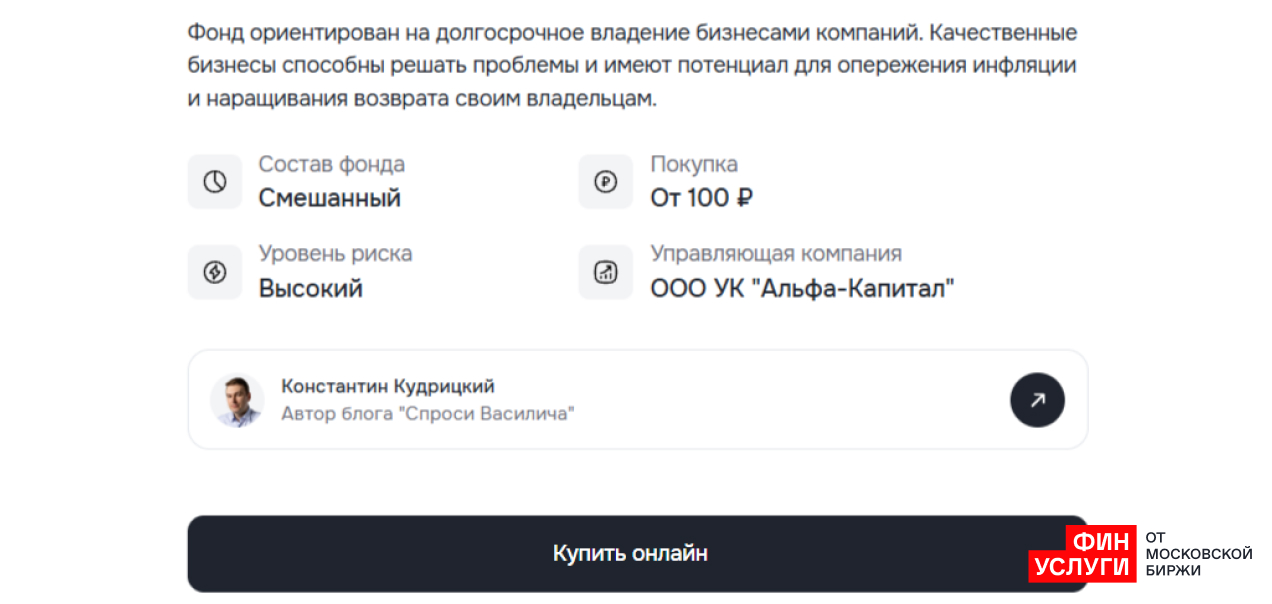Click the Высокий risk level value

tap(311, 289)
